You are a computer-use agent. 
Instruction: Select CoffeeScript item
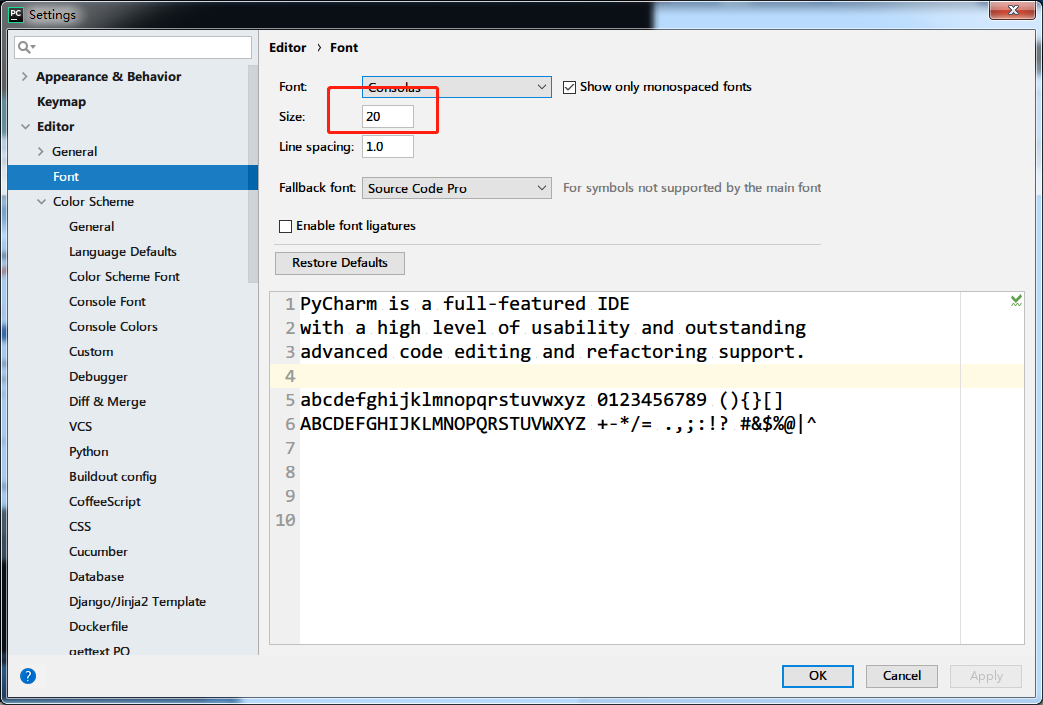[x=104, y=502]
